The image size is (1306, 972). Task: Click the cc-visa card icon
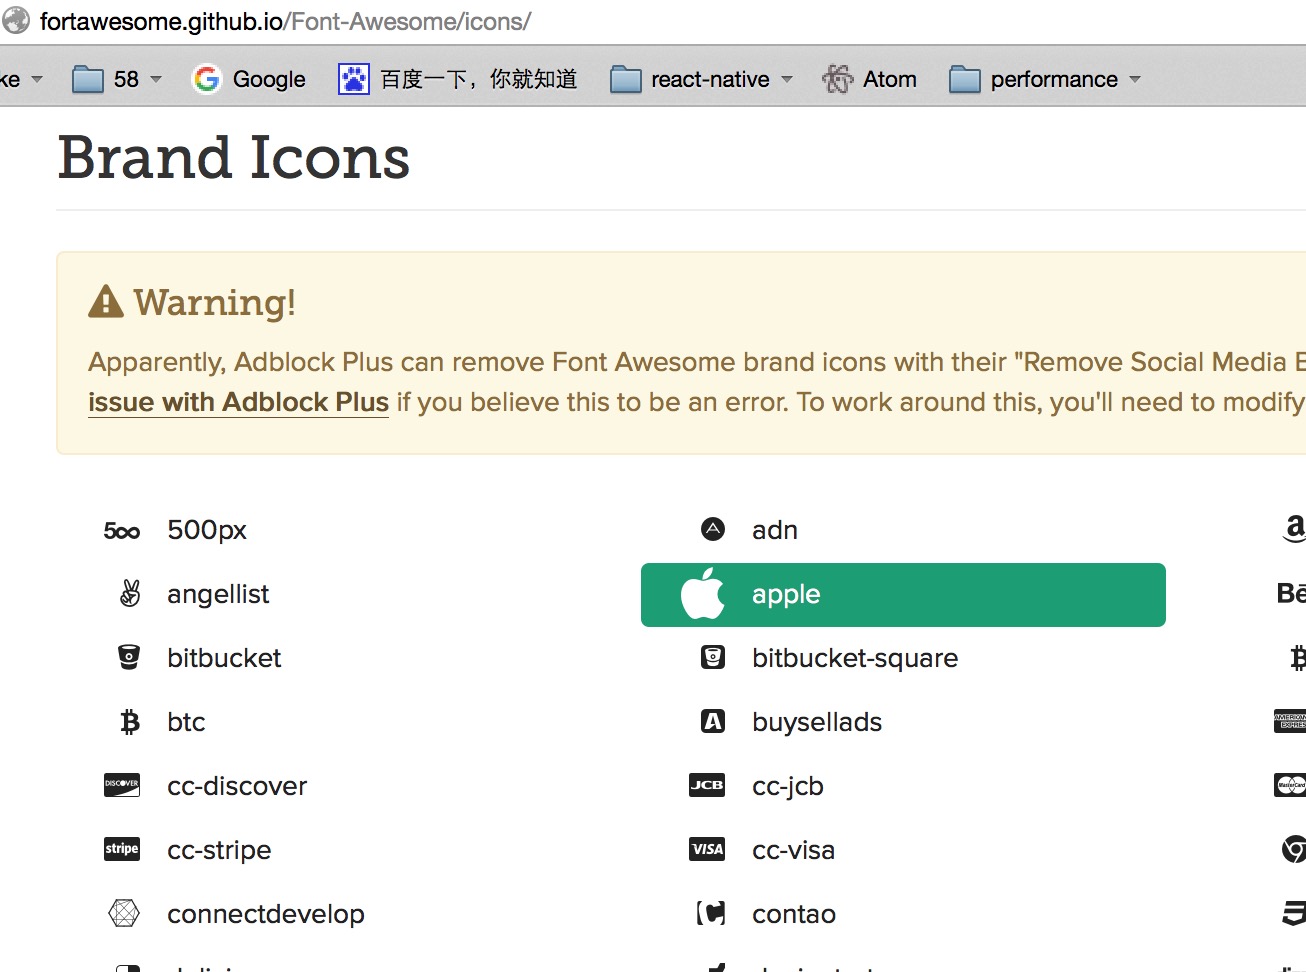[707, 849]
